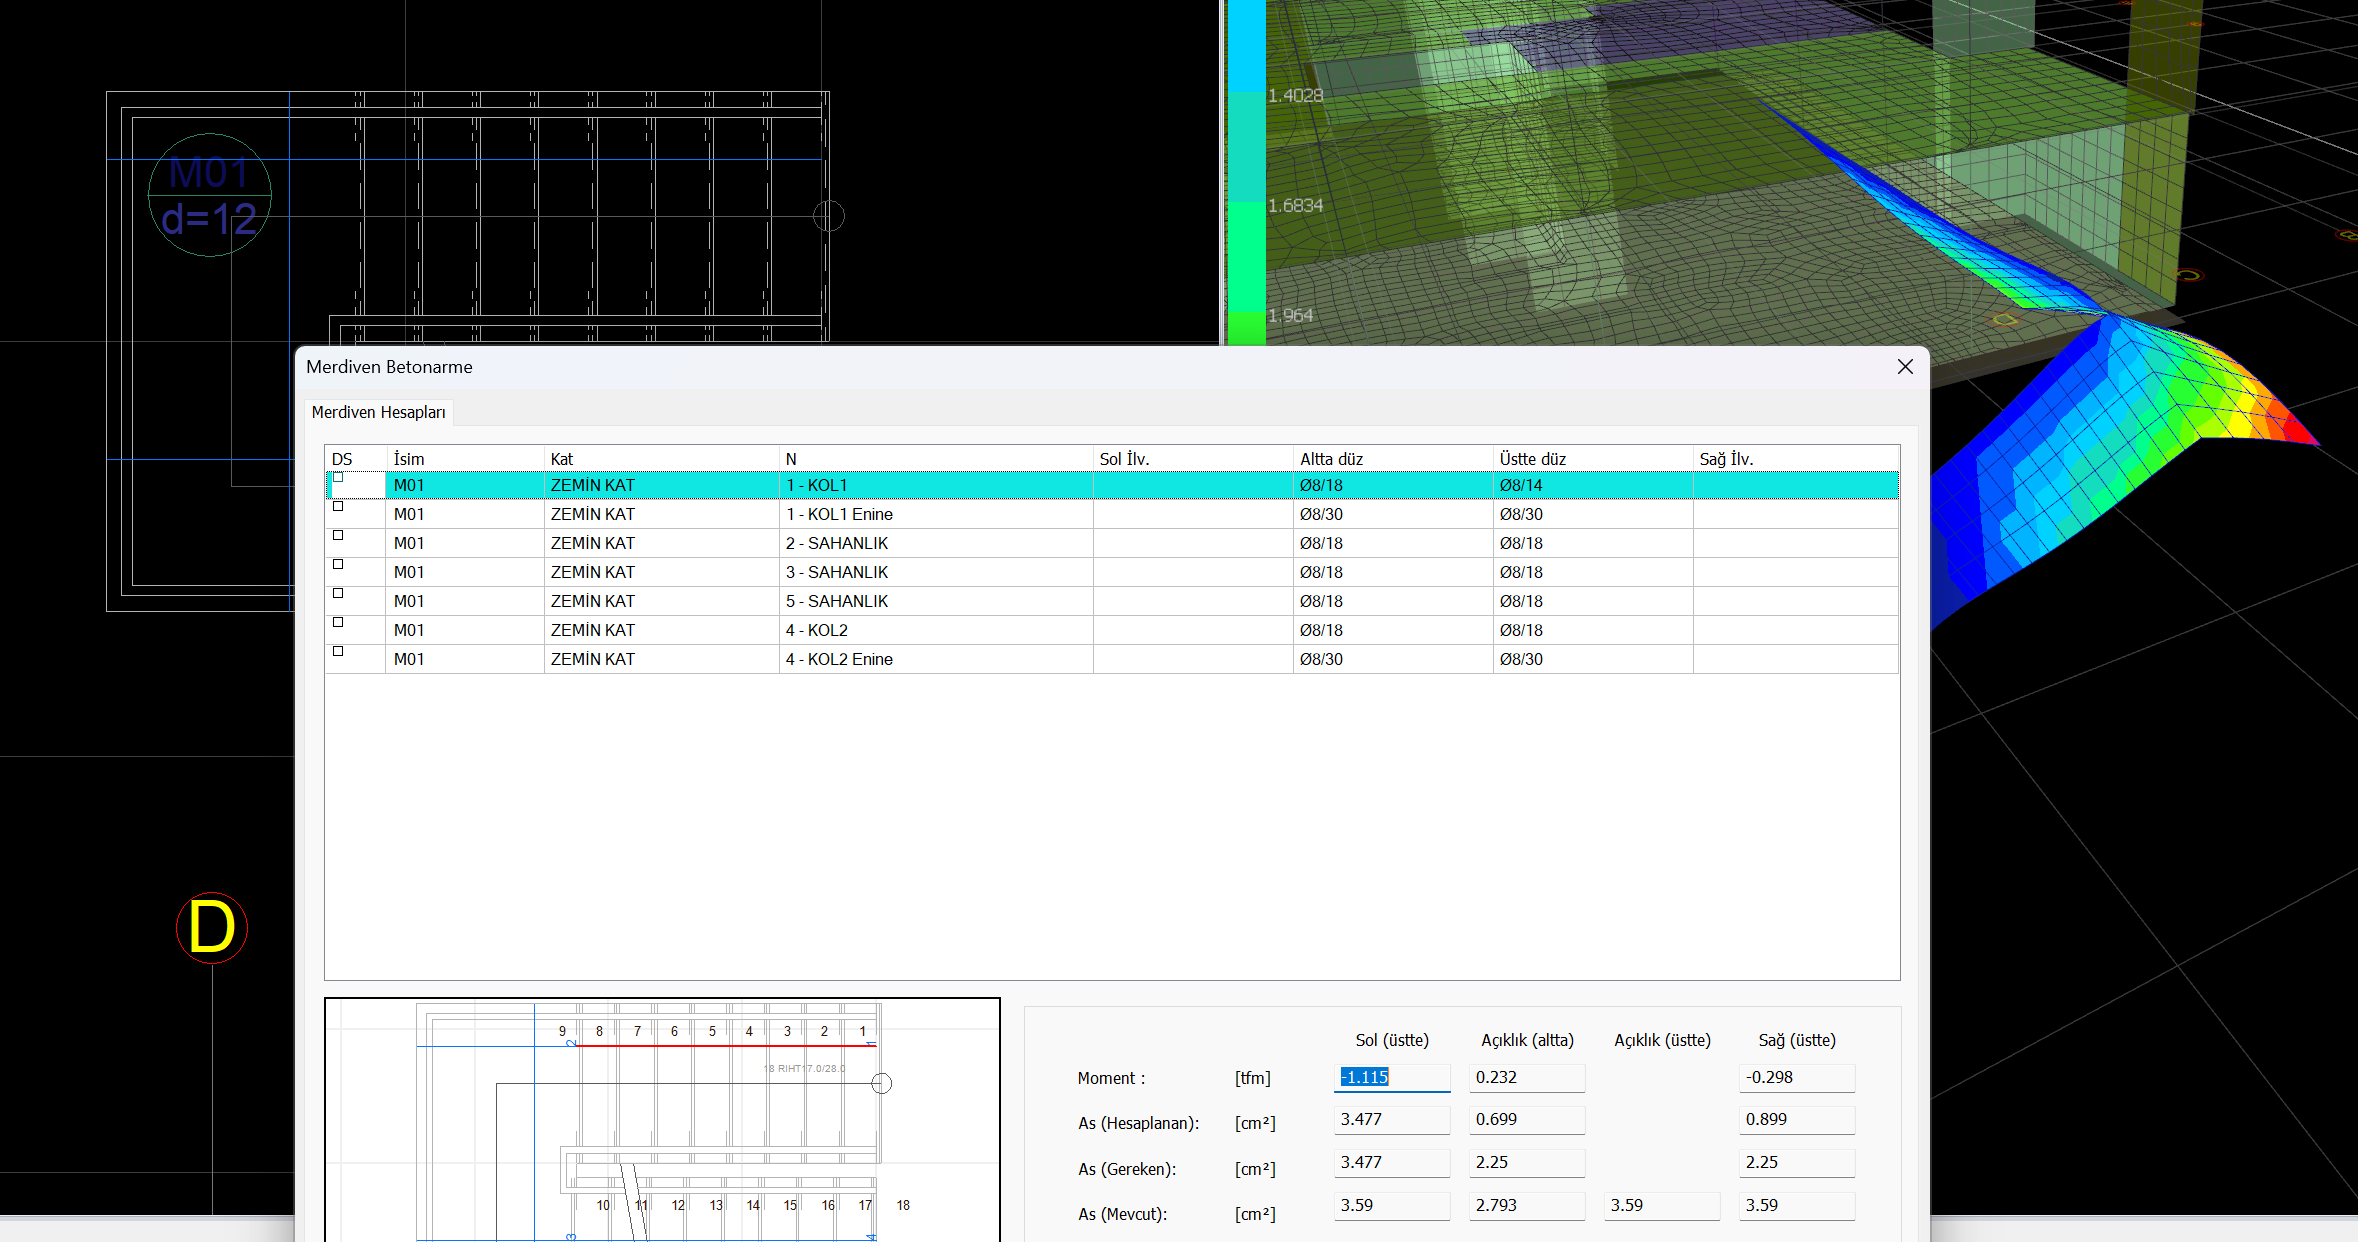Select the '5 - SAHANLIK' cell
Image resolution: width=2358 pixels, height=1242 pixels.
936,601
